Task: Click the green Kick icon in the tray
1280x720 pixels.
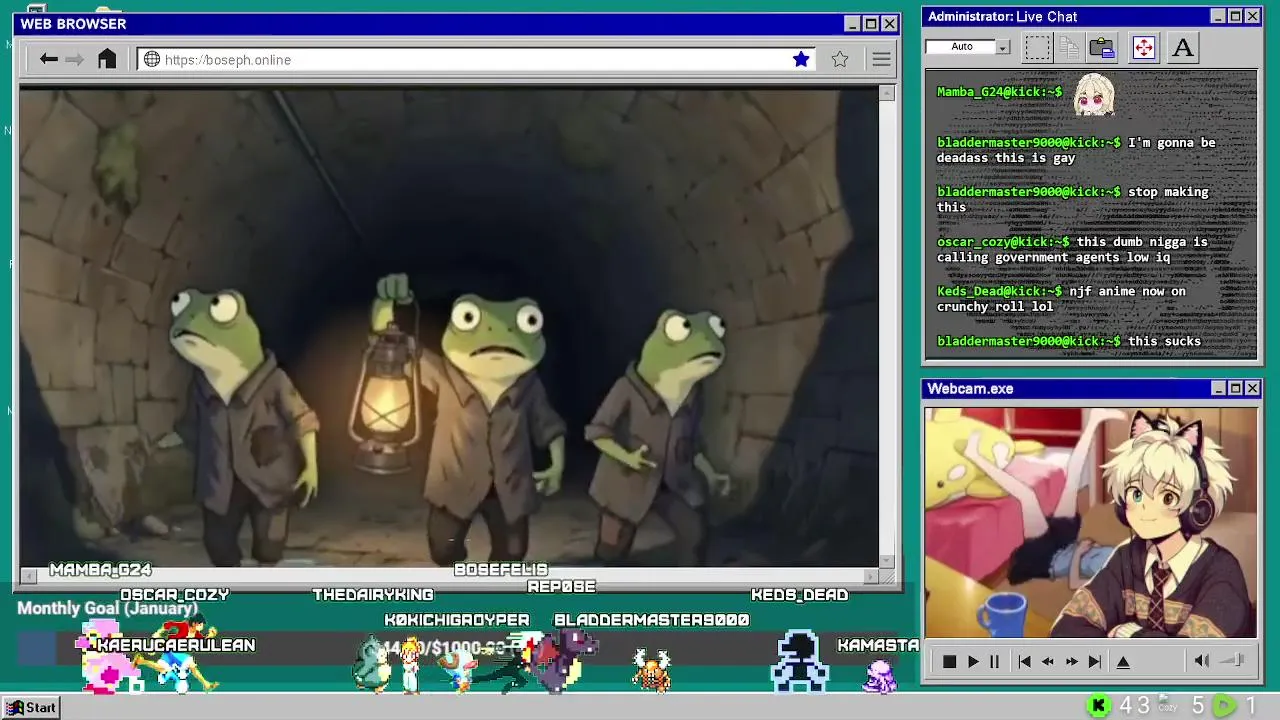Action: point(1098,706)
